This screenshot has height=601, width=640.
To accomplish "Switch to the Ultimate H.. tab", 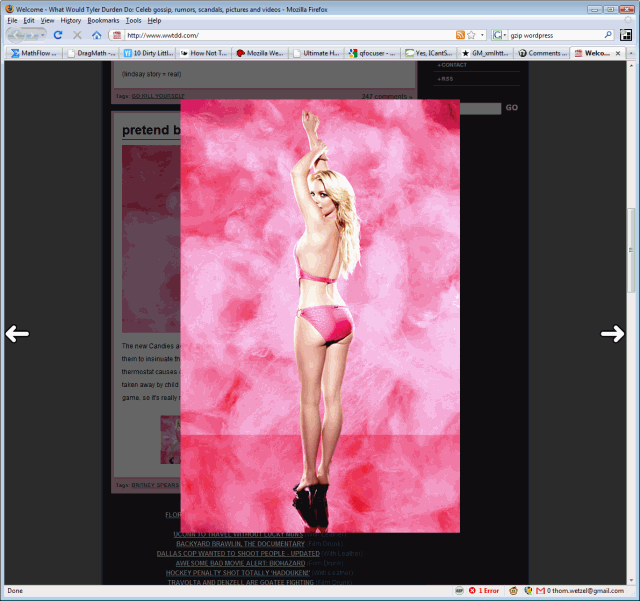I will pos(316,53).
